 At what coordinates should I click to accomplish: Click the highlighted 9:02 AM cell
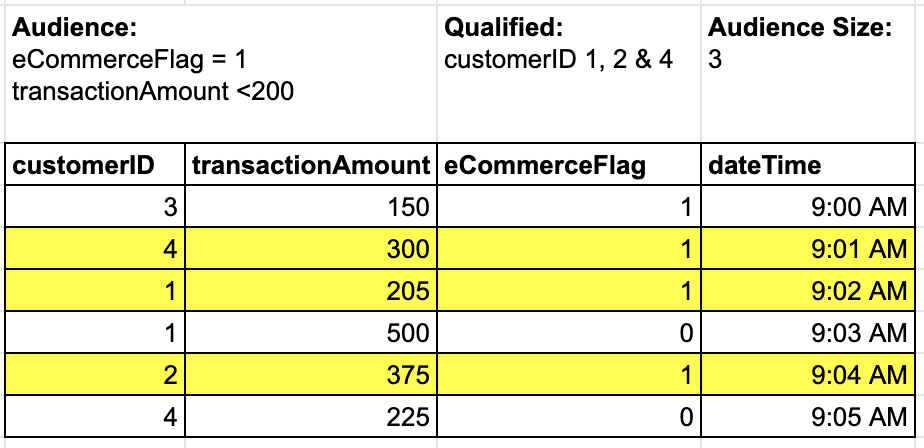[807, 290]
